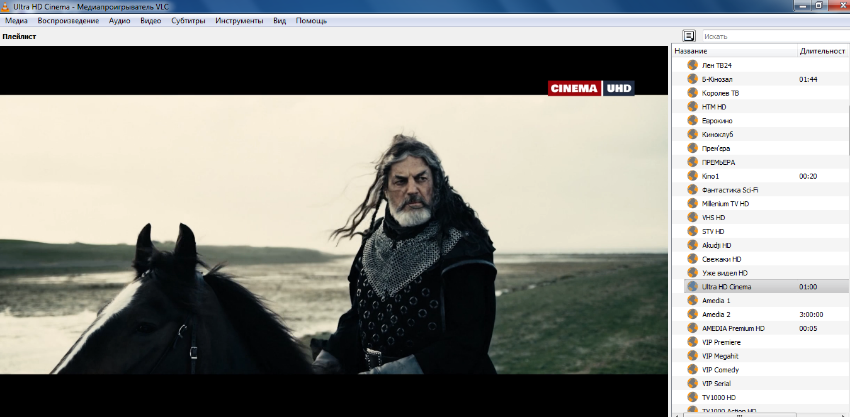
Task: Click the 00:20 duration of Кіно1
Action: (808, 176)
